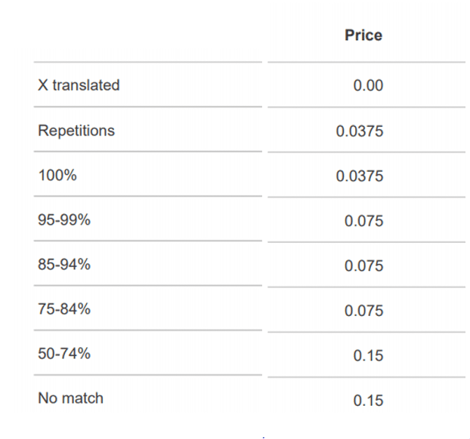Select the 85-94% match row label
This screenshot has width=470, height=439.
click(x=64, y=264)
